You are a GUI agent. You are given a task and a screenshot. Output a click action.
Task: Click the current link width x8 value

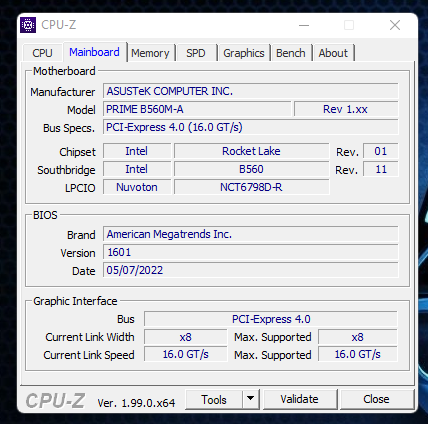[x=186, y=337]
